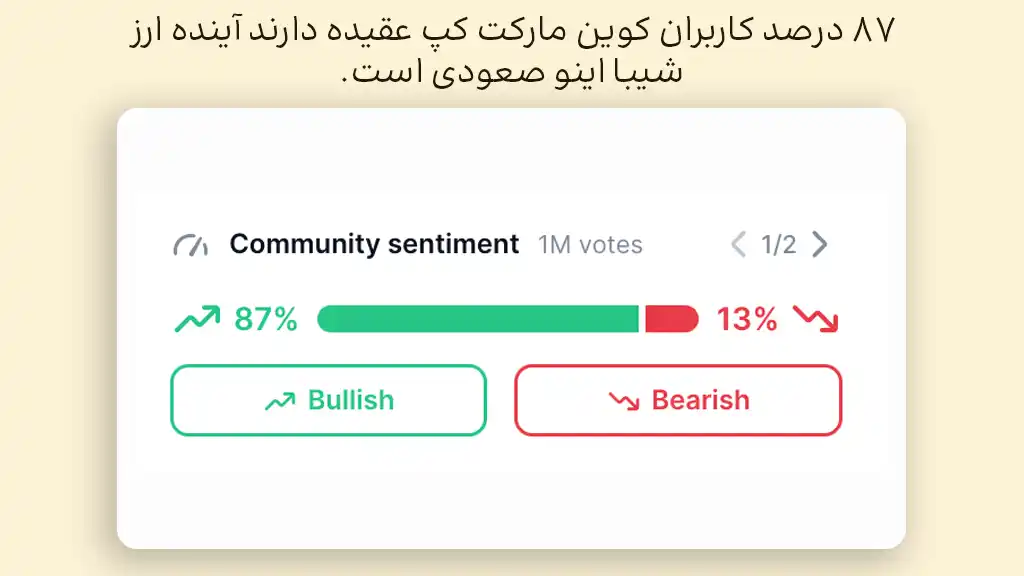Image resolution: width=1024 pixels, height=576 pixels.
Task: Tap the gauge icon next to Community sentiment
Action: [191, 244]
